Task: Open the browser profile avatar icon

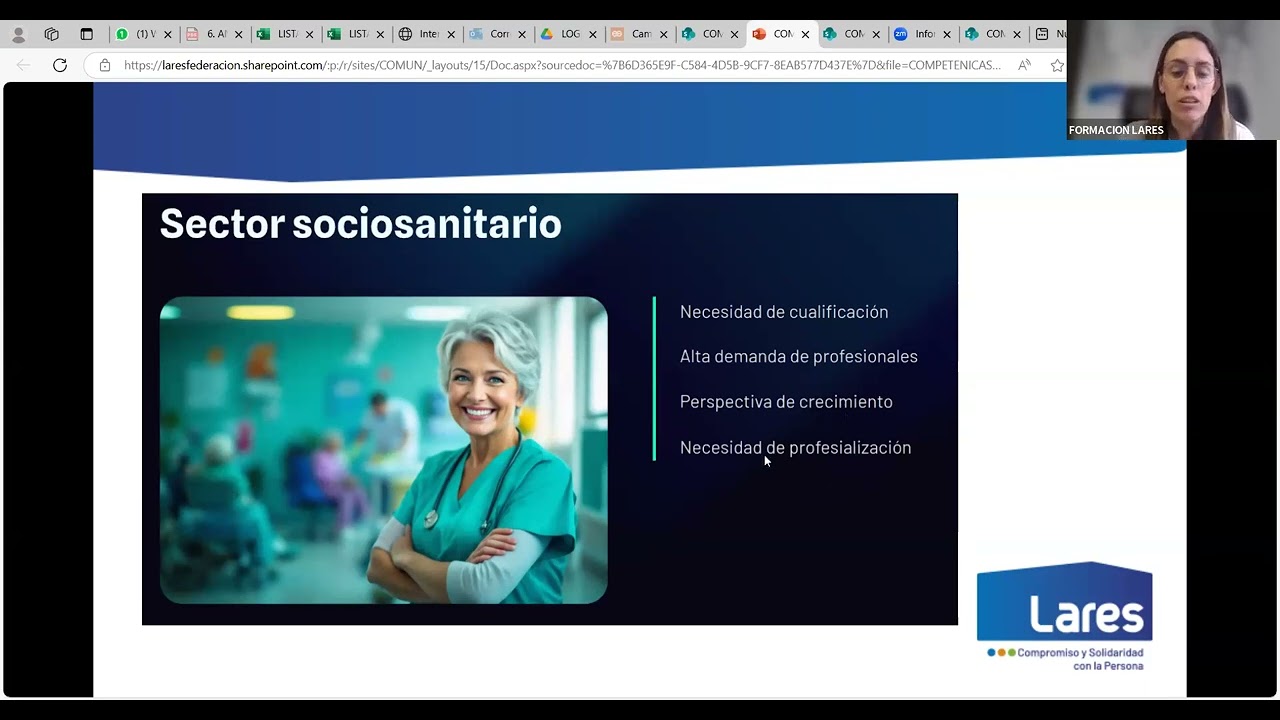Action: 18,35
